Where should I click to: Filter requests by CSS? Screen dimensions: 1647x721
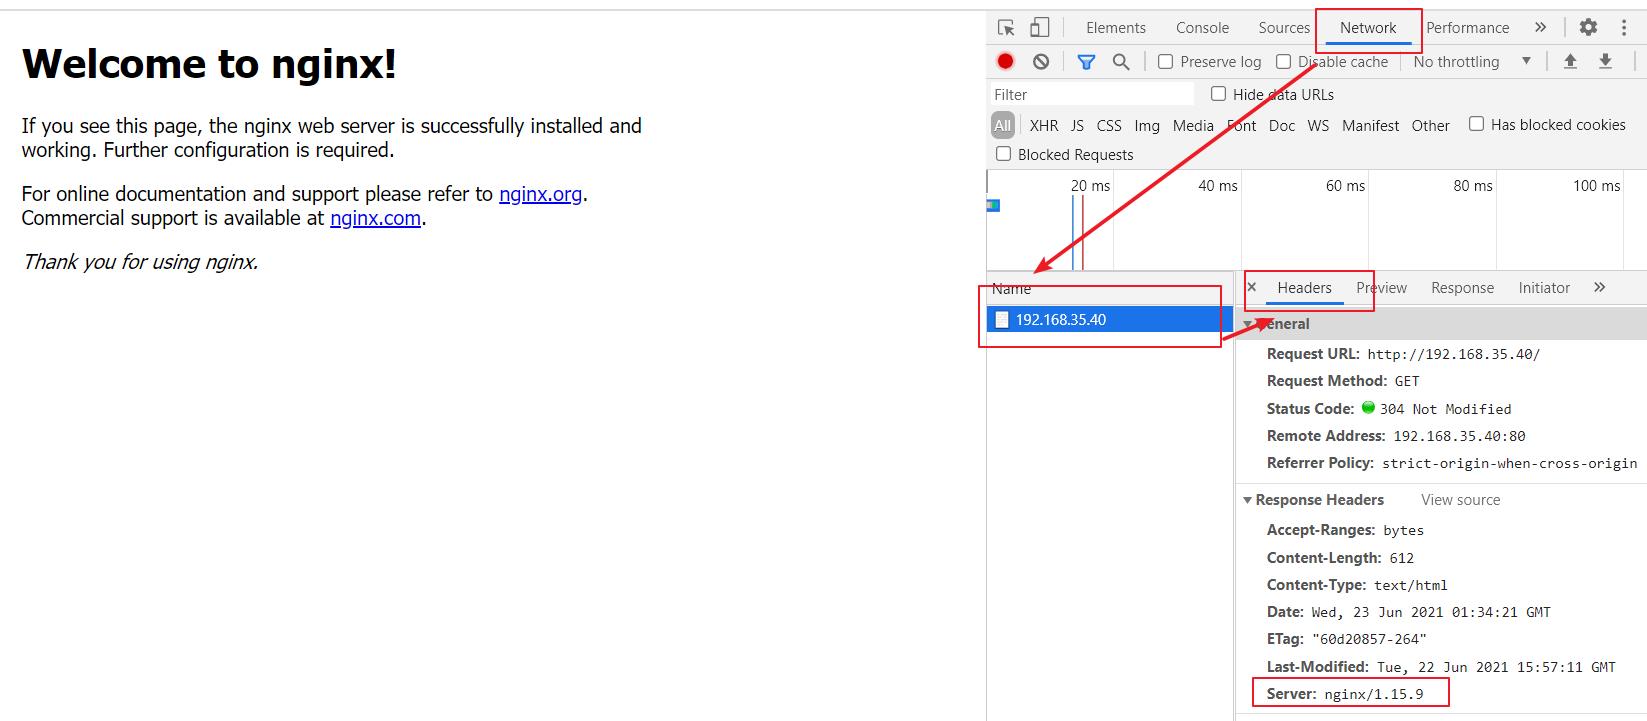point(1109,125)
